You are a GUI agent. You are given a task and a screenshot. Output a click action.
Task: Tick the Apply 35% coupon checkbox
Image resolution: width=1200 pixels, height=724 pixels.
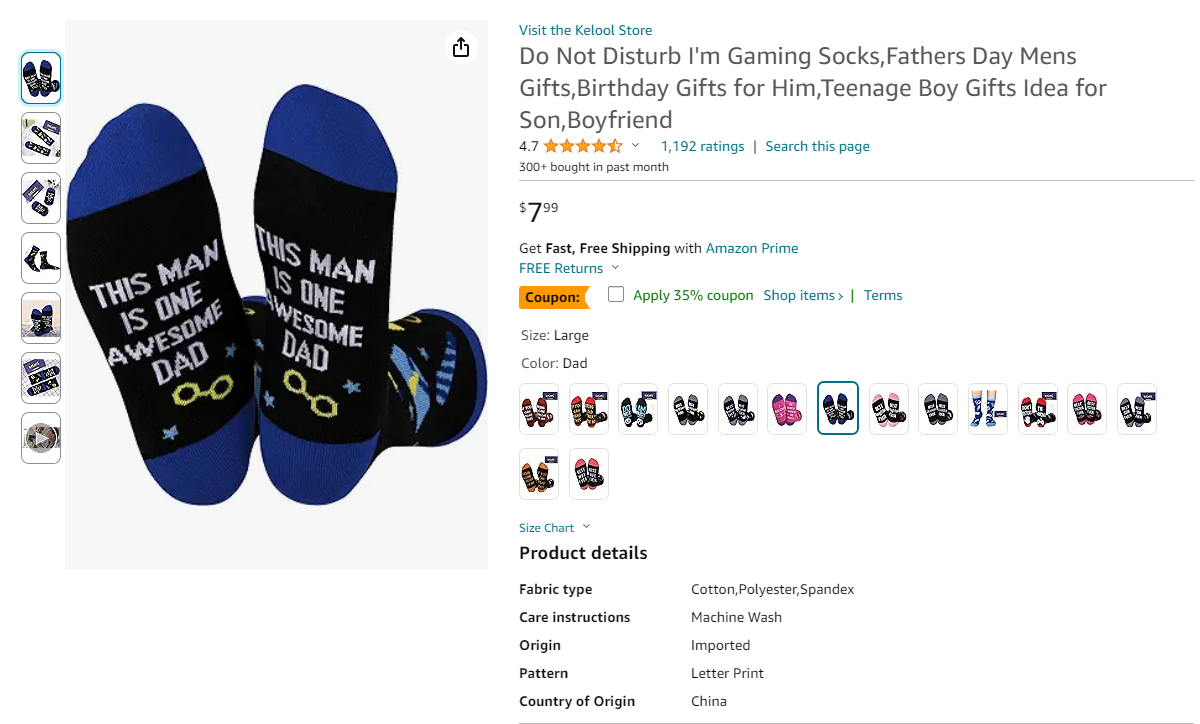(616, 294)
